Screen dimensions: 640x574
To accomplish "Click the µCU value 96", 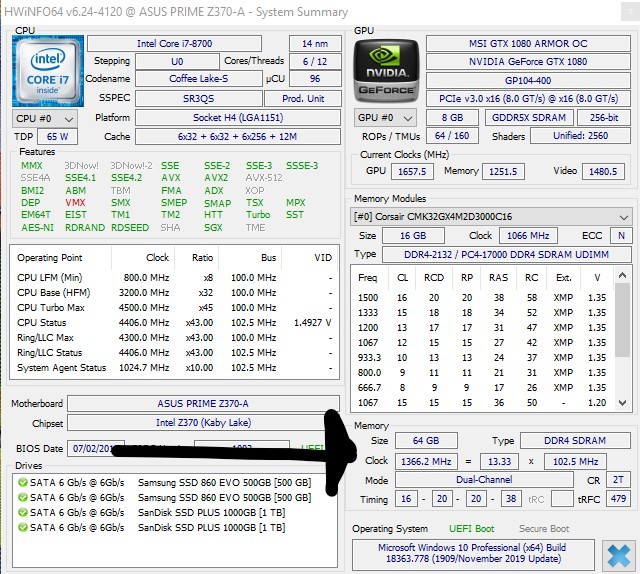I will point(315,79).
